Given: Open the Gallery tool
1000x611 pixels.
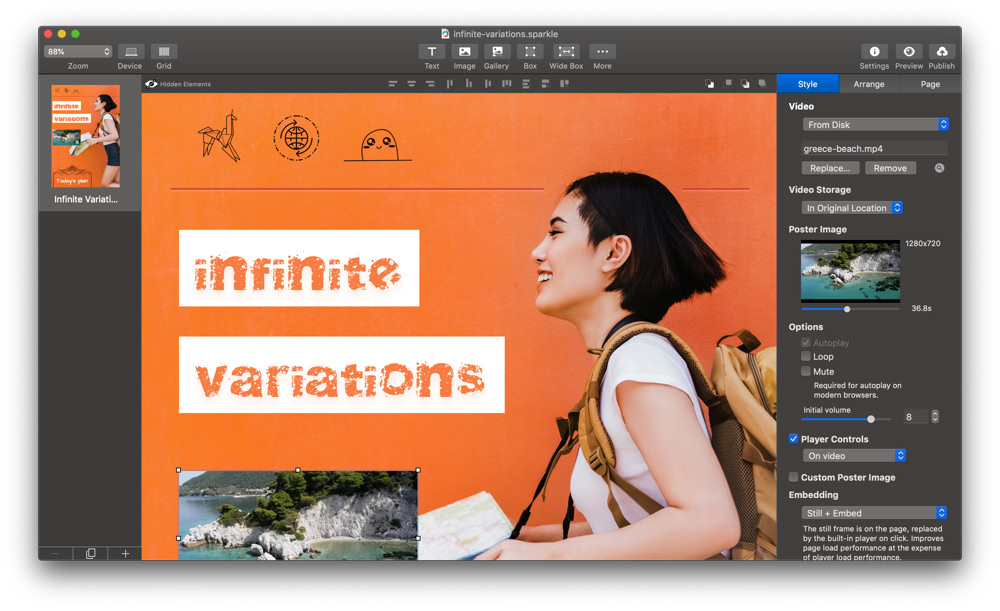Looking at the screenshot, I should click(x=497, y=52).
